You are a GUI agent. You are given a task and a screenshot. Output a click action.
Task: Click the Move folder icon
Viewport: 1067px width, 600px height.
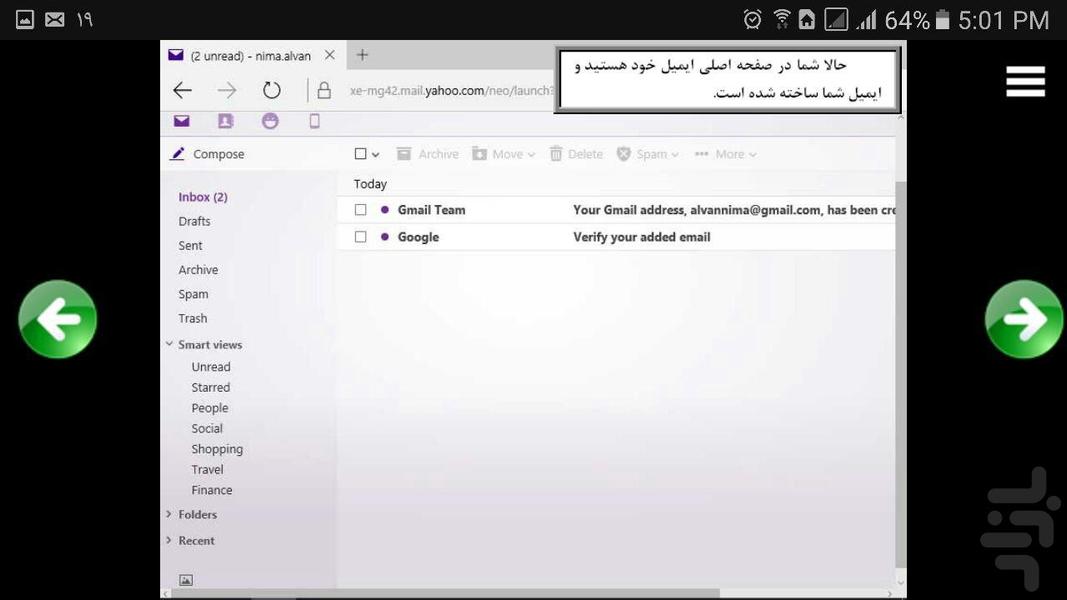pos(480,154)
